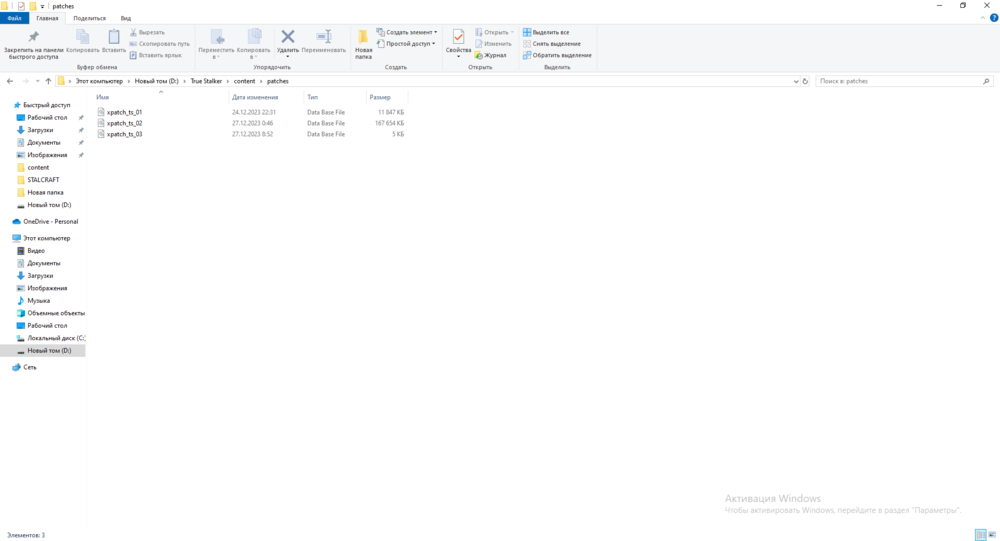
Task: Switch to large icons view in status bar
Action: coord(992,535)
